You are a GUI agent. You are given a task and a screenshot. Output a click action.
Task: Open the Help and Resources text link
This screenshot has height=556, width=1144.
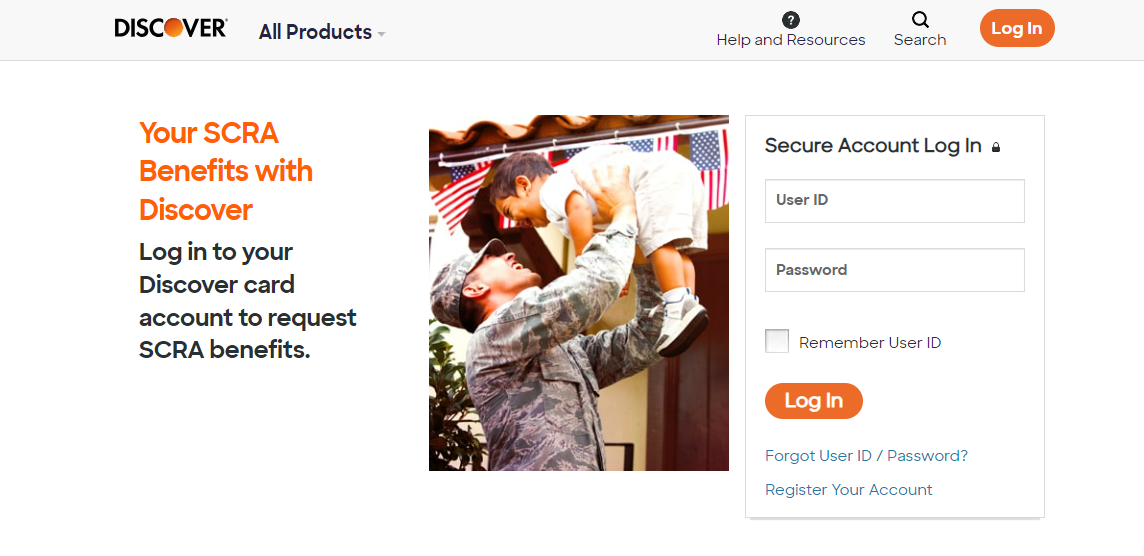point(791,40)
